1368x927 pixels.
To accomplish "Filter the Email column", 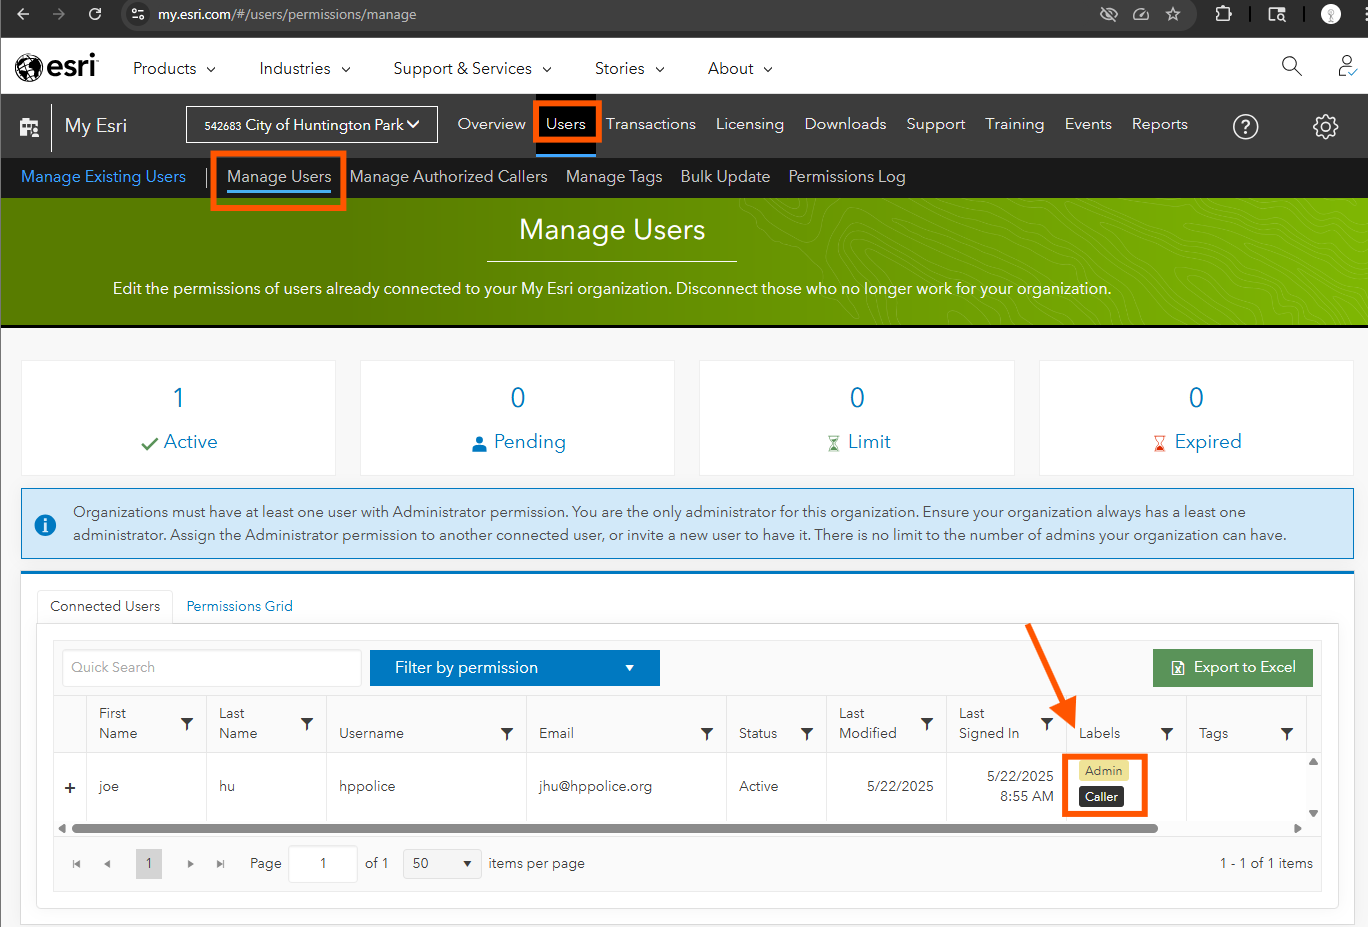I will [x=707, y=733].
